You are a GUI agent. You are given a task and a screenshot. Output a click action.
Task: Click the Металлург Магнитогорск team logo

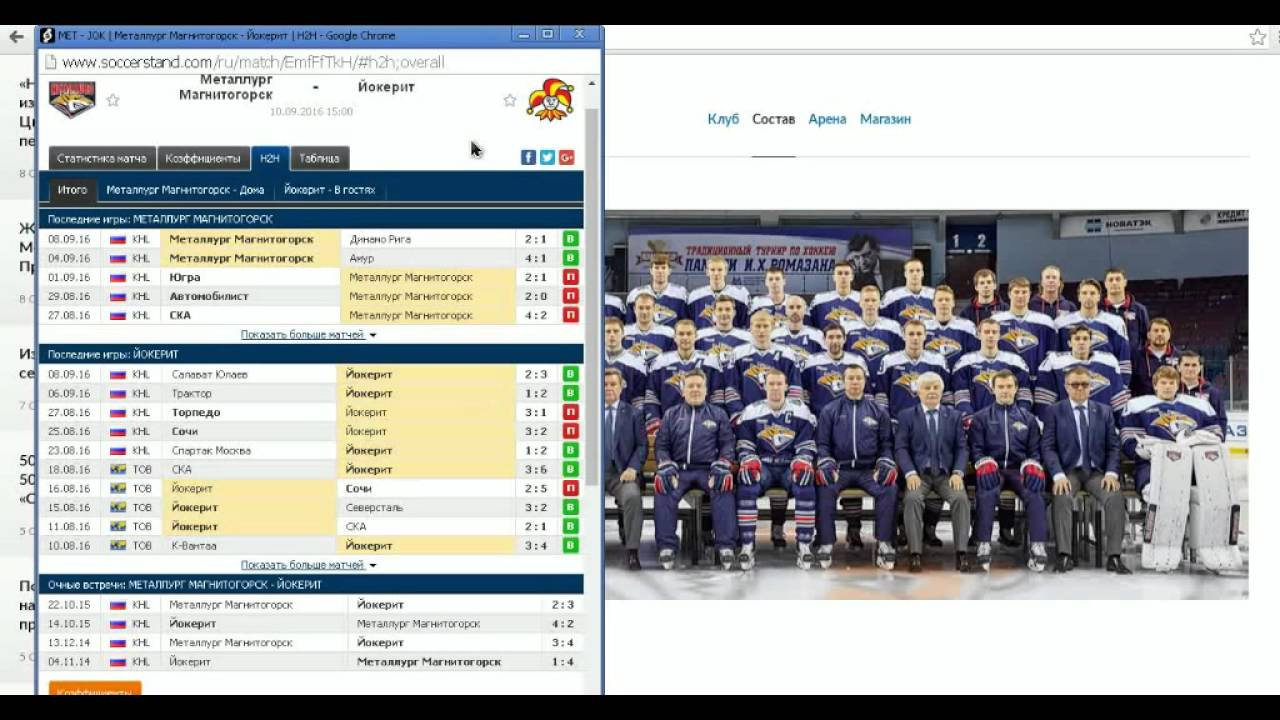click(x=72, y=99)
